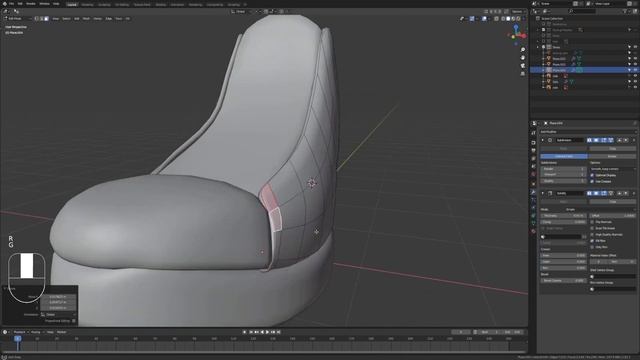
Task: Click the Solidify Offset slider field
Action: tap(613, 216)
